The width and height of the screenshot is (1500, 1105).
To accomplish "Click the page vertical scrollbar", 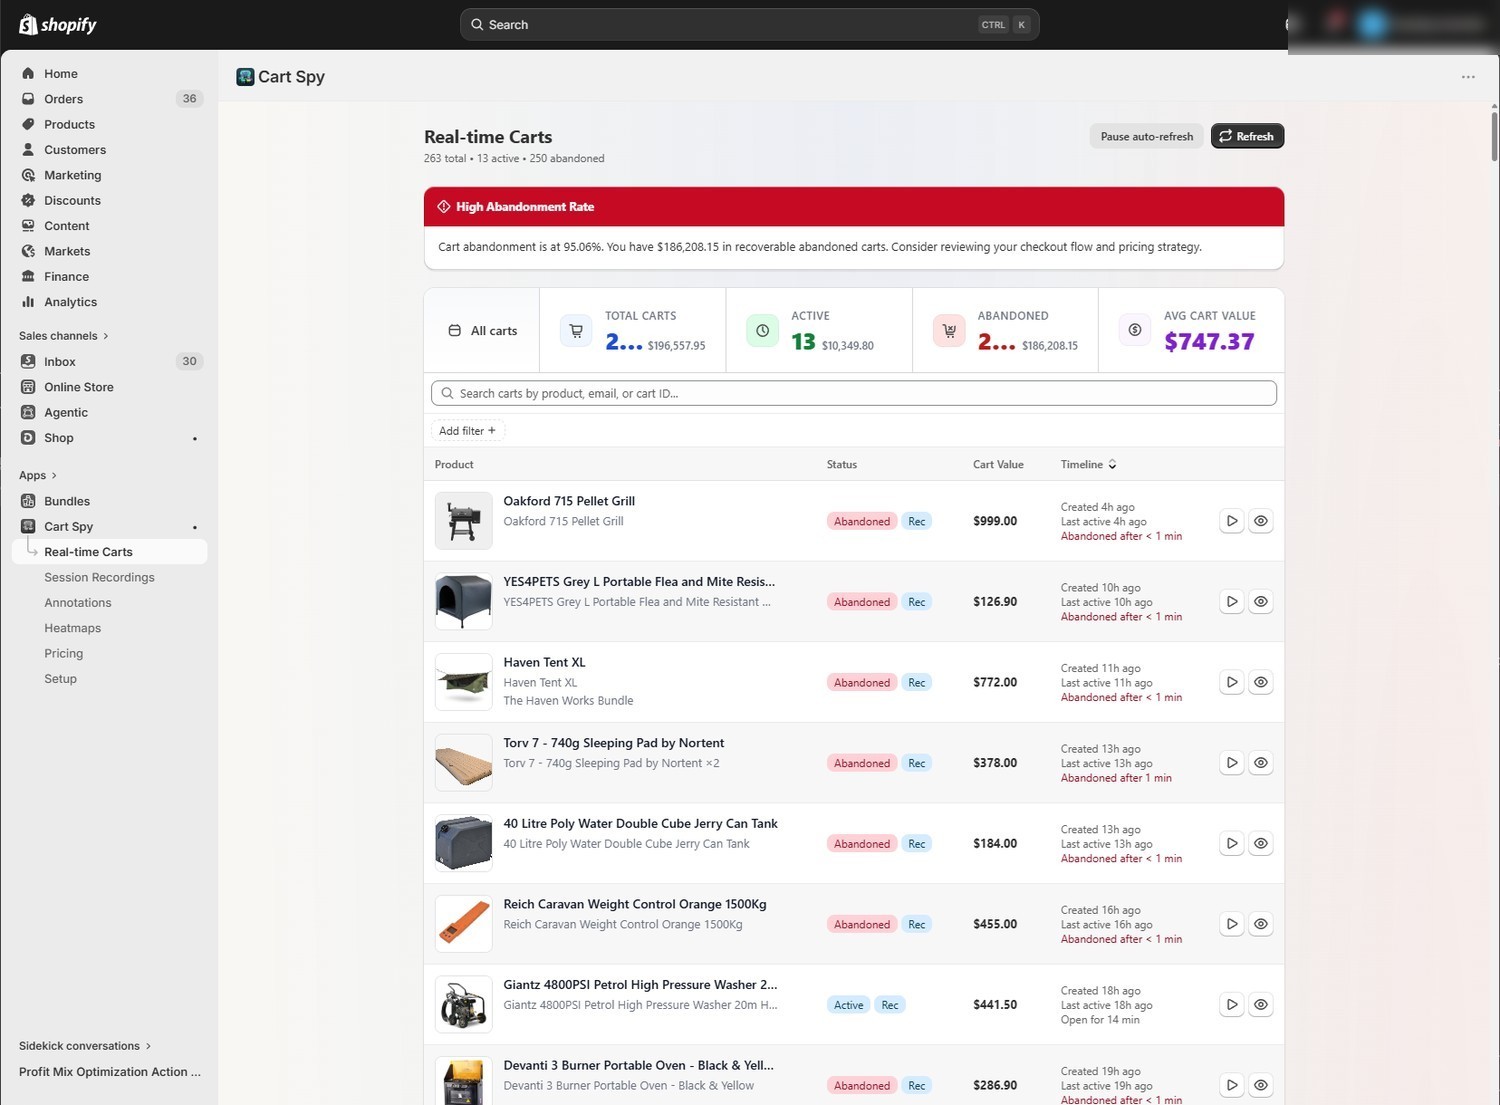I will [1494, 135].
